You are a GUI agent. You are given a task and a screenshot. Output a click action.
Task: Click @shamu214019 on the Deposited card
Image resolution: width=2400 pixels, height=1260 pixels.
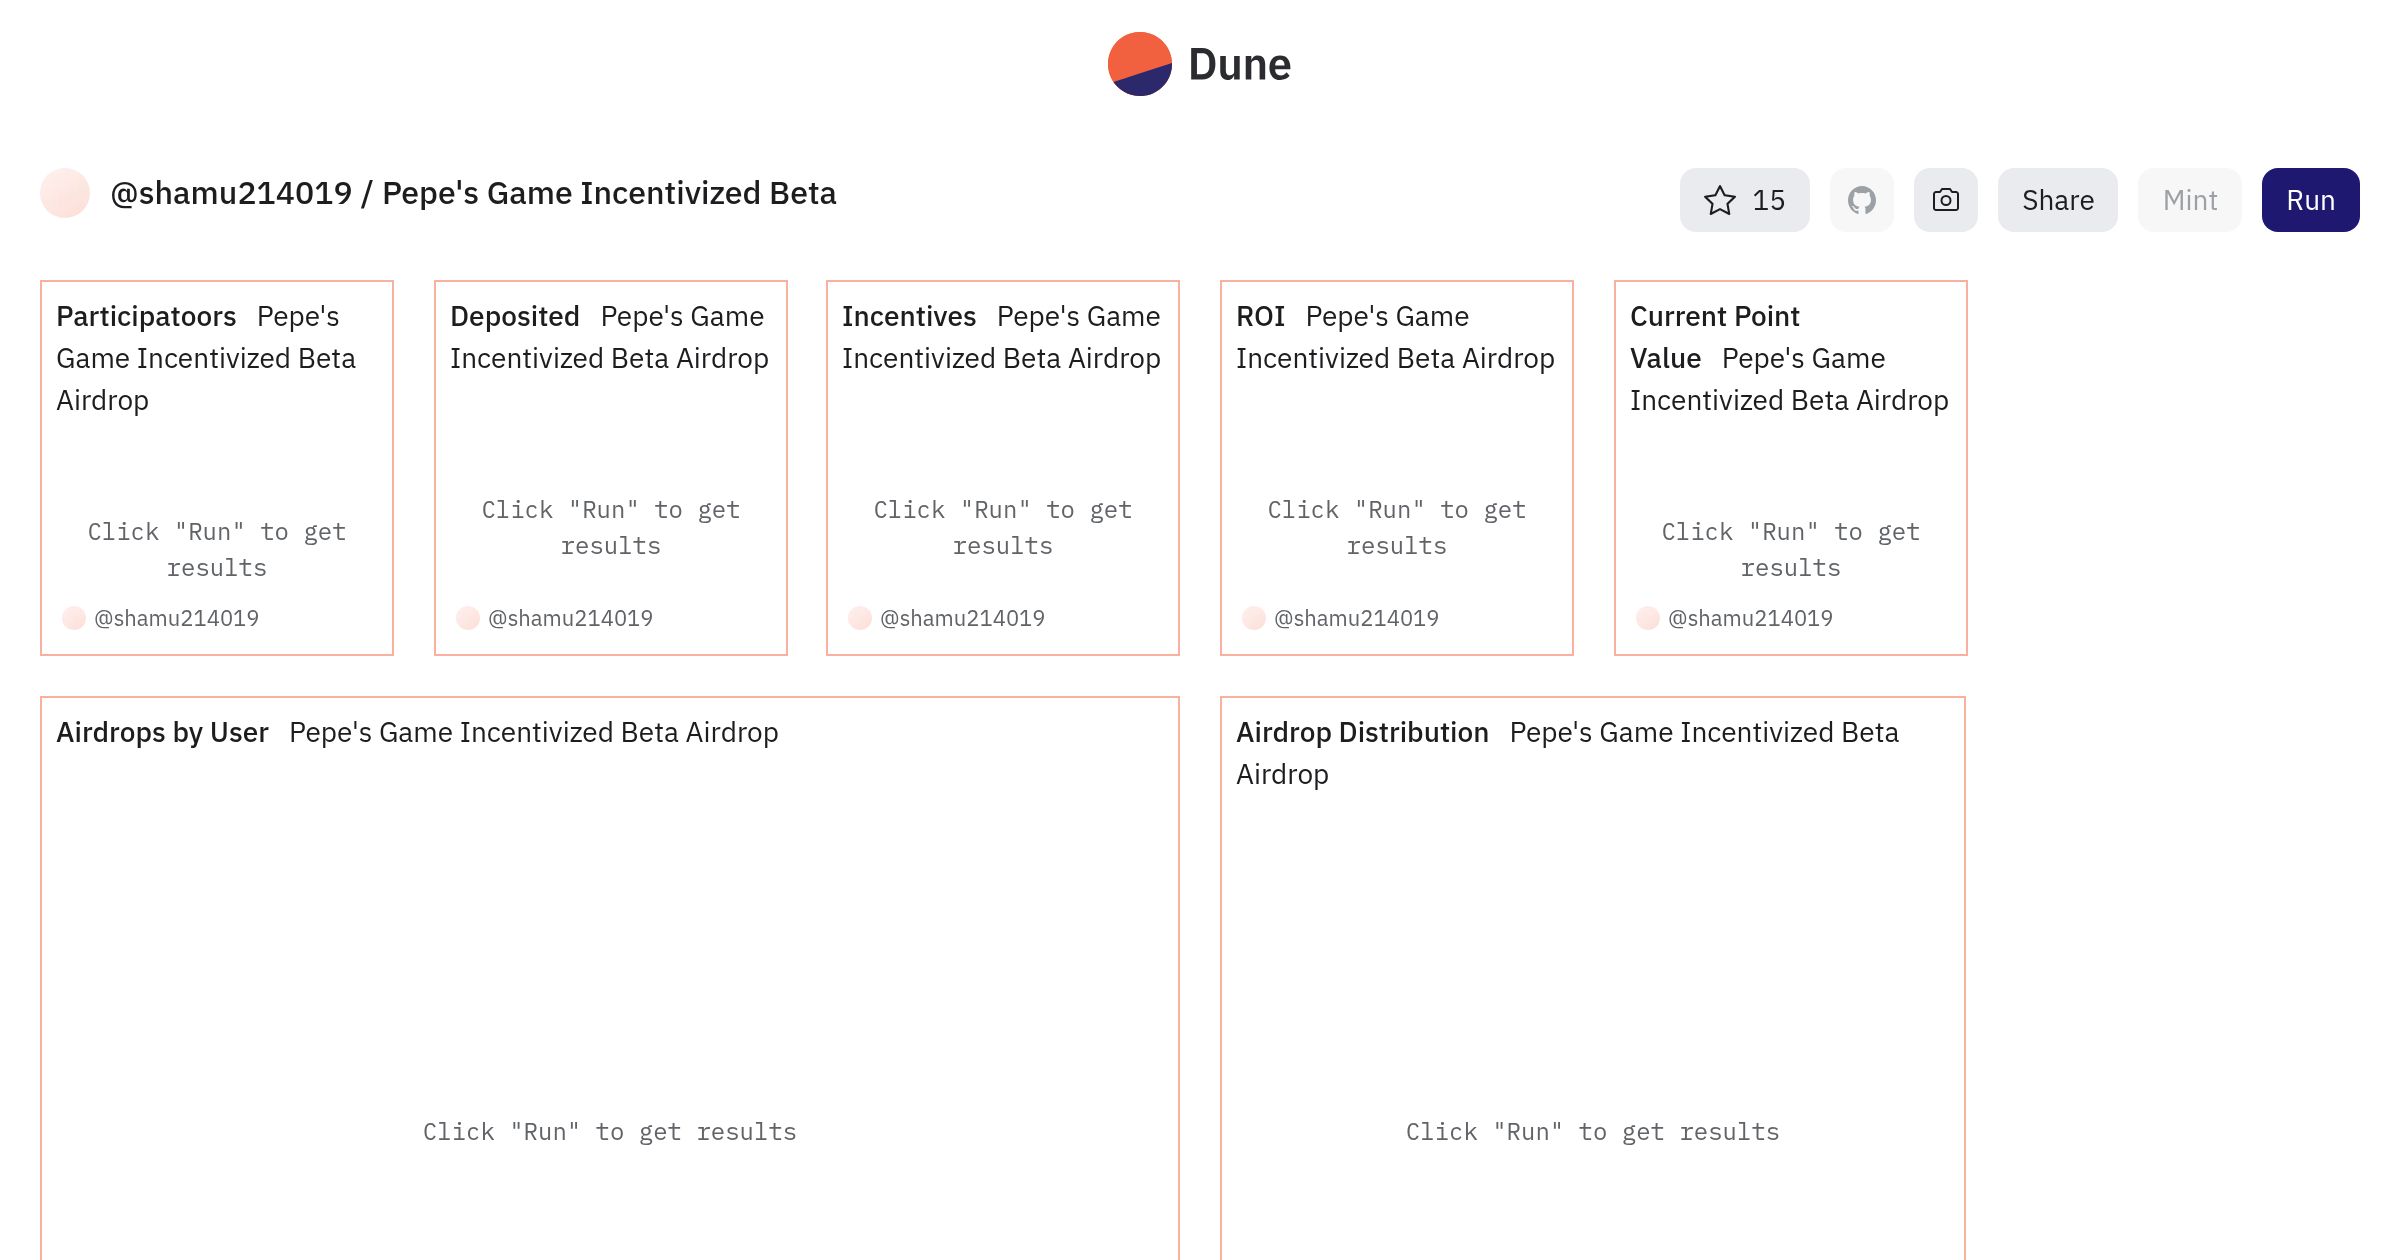click(x=570, y=618)
